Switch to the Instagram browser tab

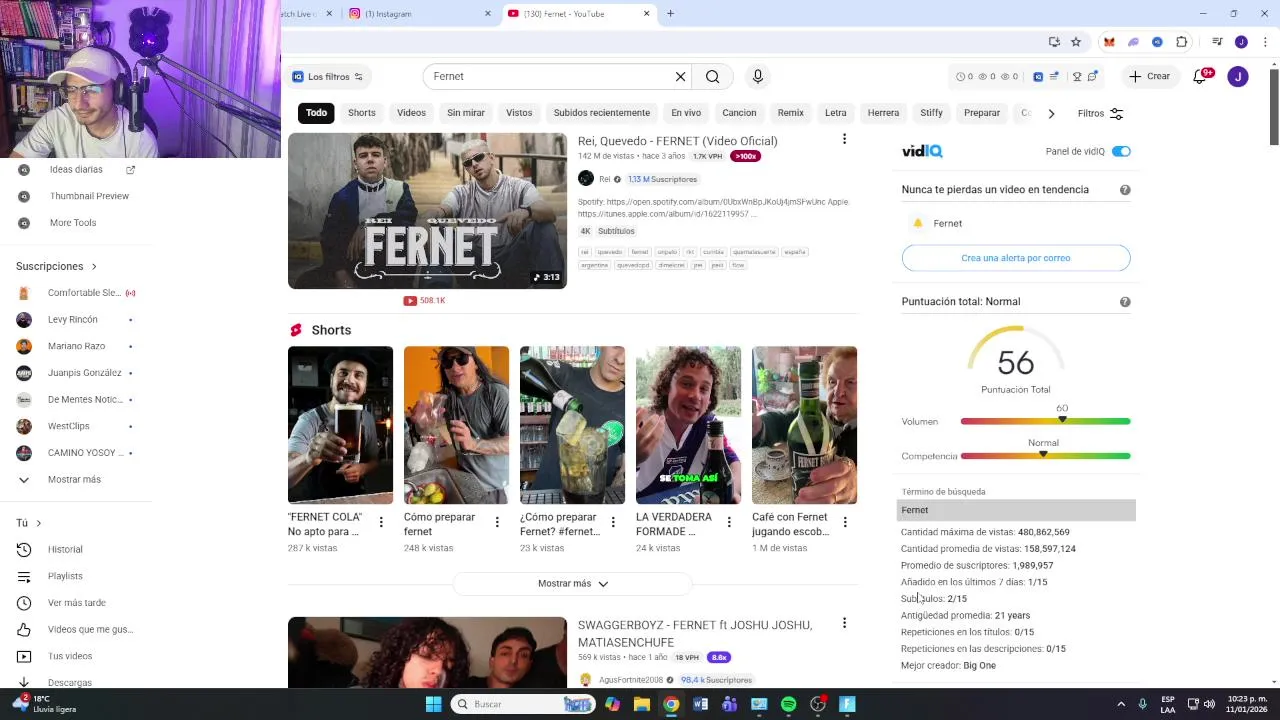[418, 14]
